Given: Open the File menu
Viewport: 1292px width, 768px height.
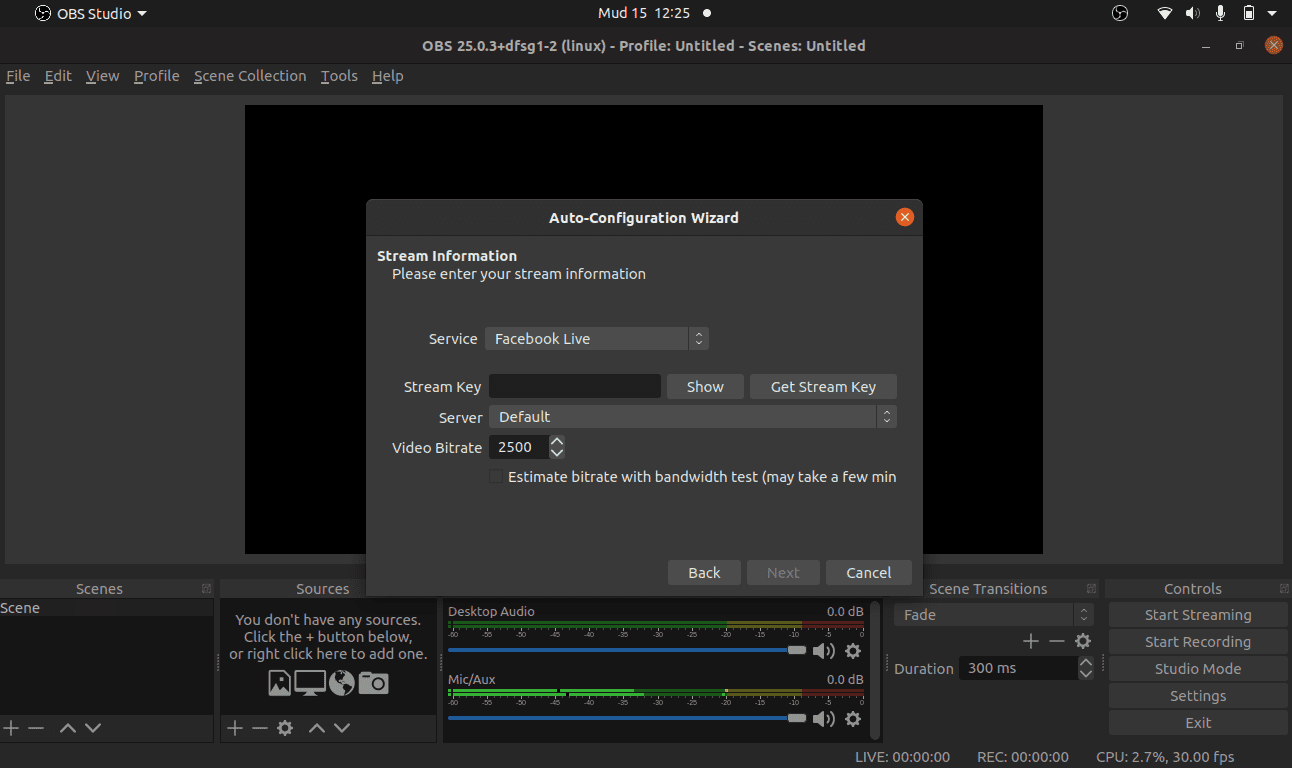Looking at the screenshot, I should (x=18, y=76).
